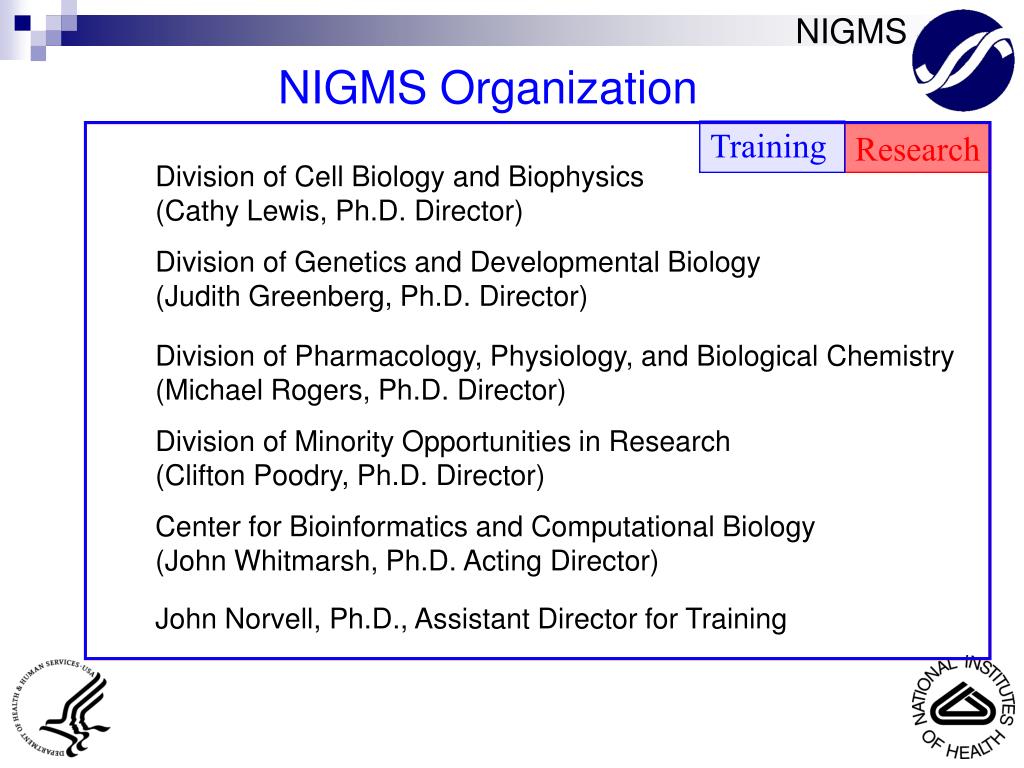1024x768 pixels.
Task: Select Division of Cell Biology and Biophysics line
Action: [x=399, y=177]
